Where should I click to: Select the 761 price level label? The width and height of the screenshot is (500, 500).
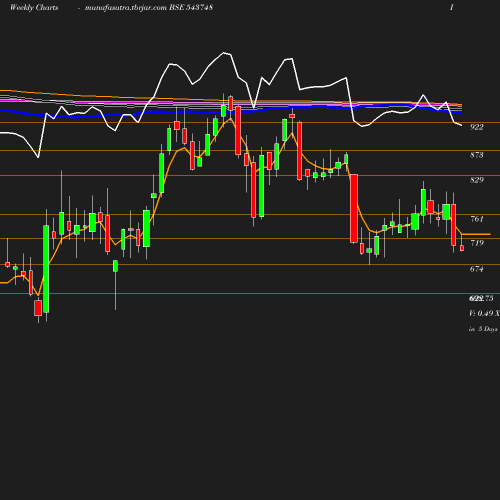pos(477,219)
